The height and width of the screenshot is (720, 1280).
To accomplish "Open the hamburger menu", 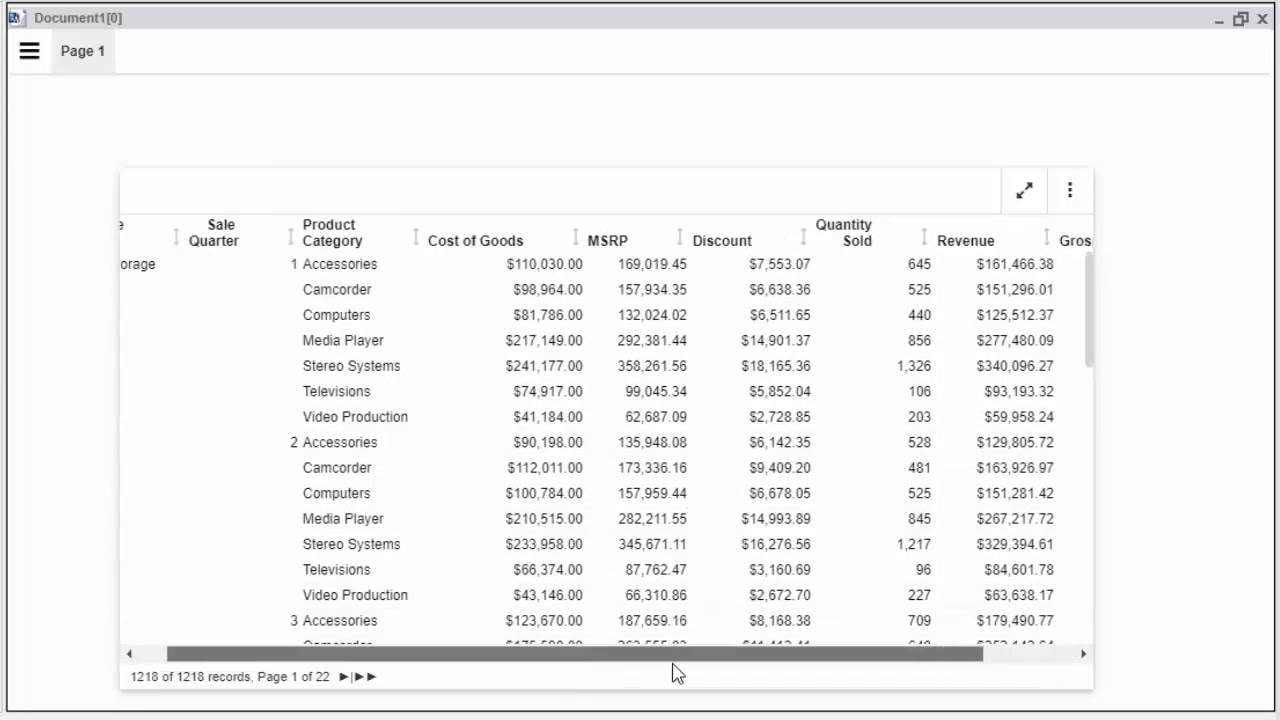I will click(29, 51).
